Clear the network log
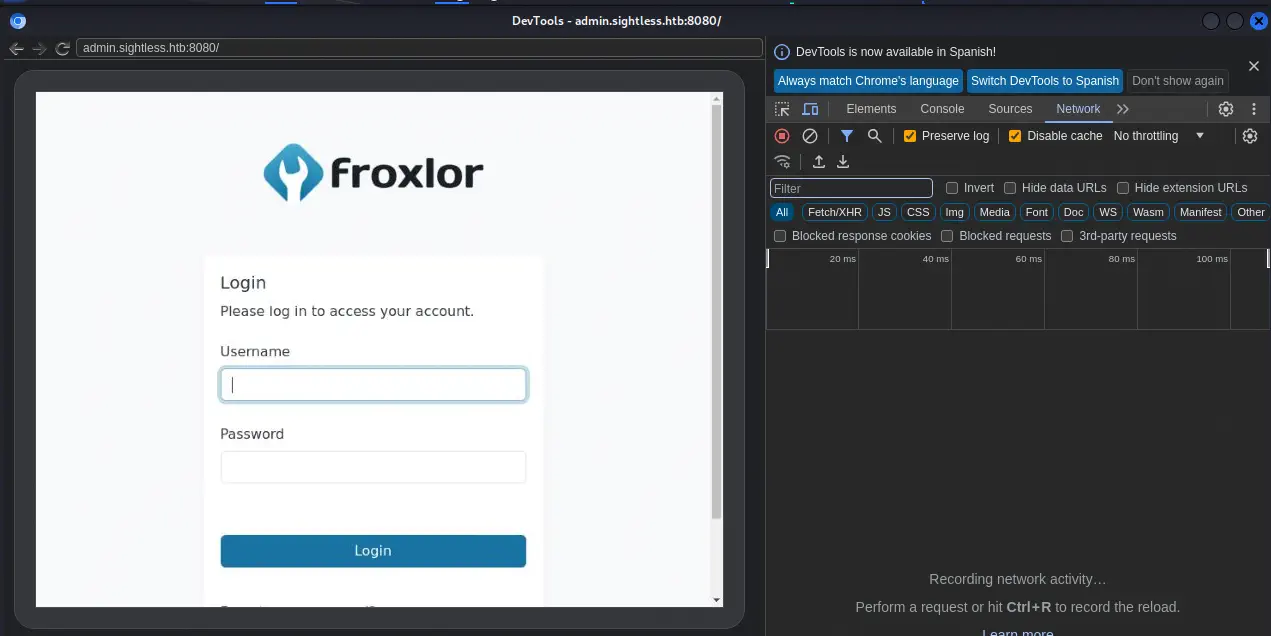1271x636 pixels. click(x=810, y=136)
